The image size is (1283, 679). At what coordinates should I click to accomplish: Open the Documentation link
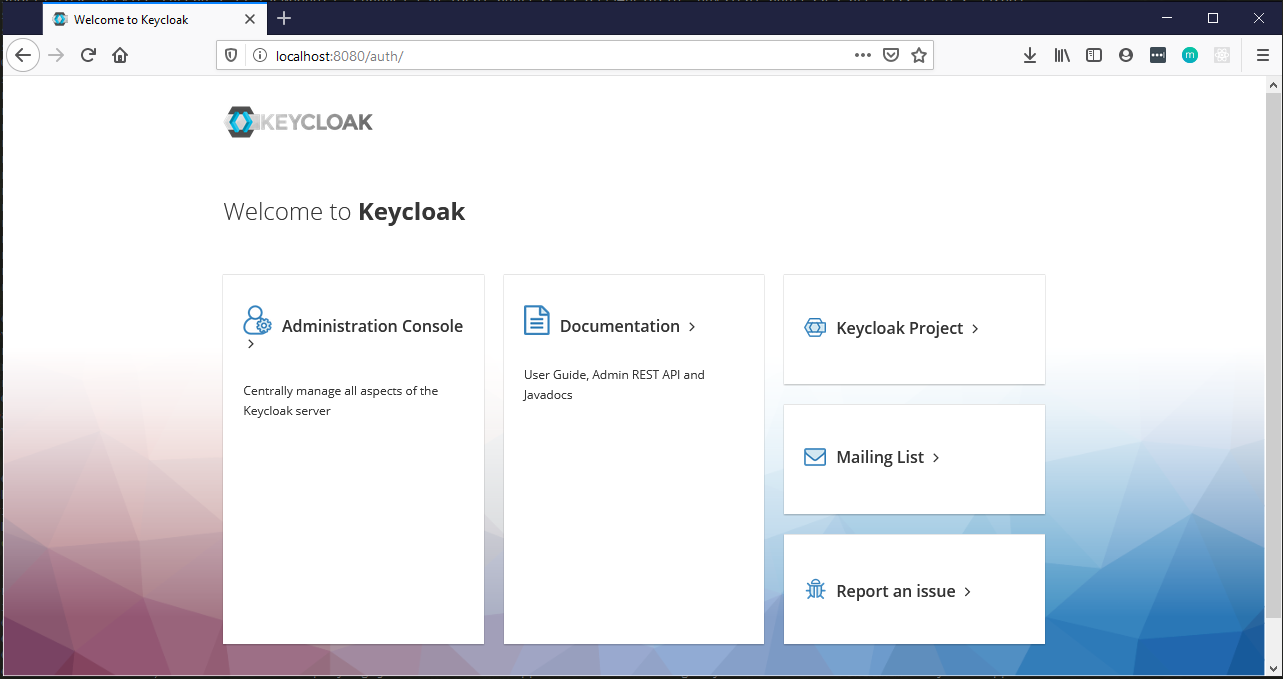click(x=620, y=326)
